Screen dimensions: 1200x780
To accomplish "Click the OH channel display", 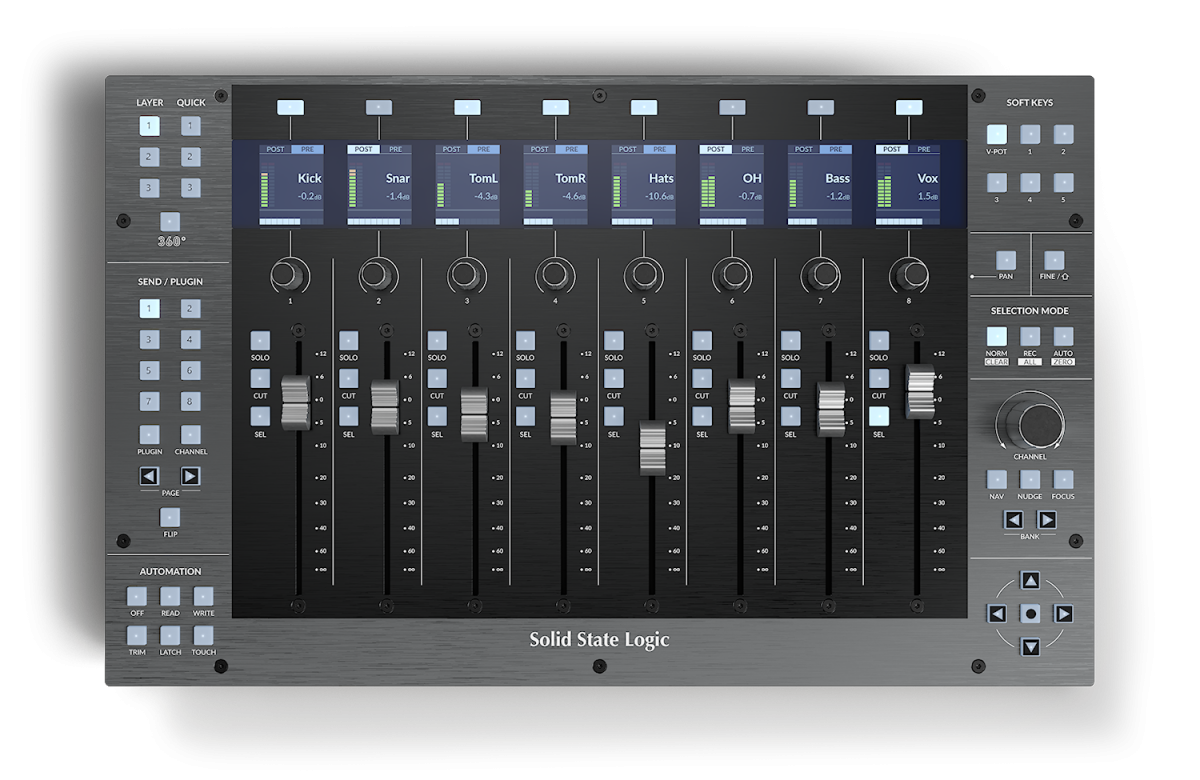I will click(x=732, y=185).
